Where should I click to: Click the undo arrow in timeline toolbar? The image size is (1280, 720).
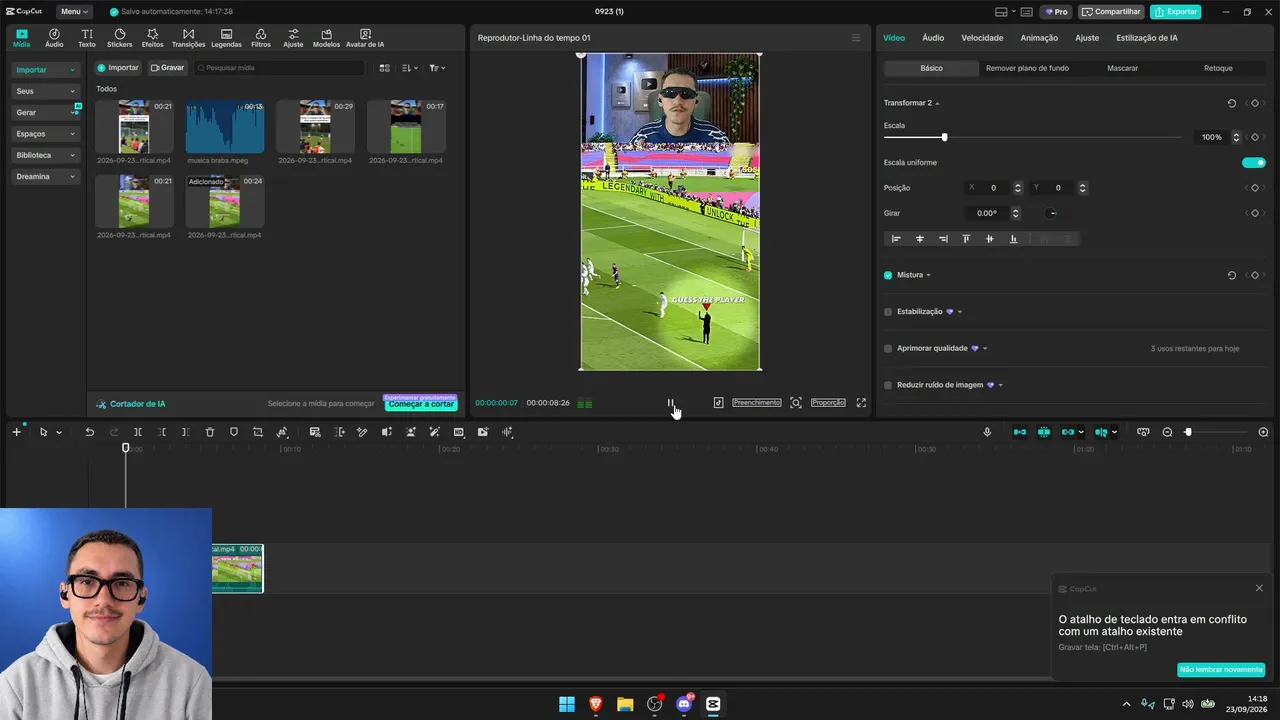(x=89, y=432)
